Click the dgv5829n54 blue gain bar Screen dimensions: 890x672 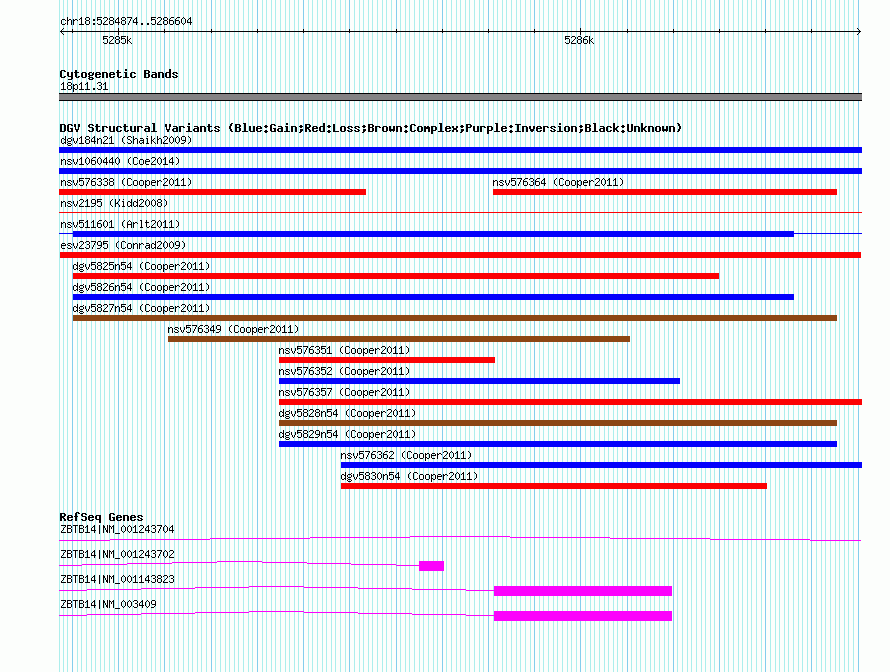point(558,444)
